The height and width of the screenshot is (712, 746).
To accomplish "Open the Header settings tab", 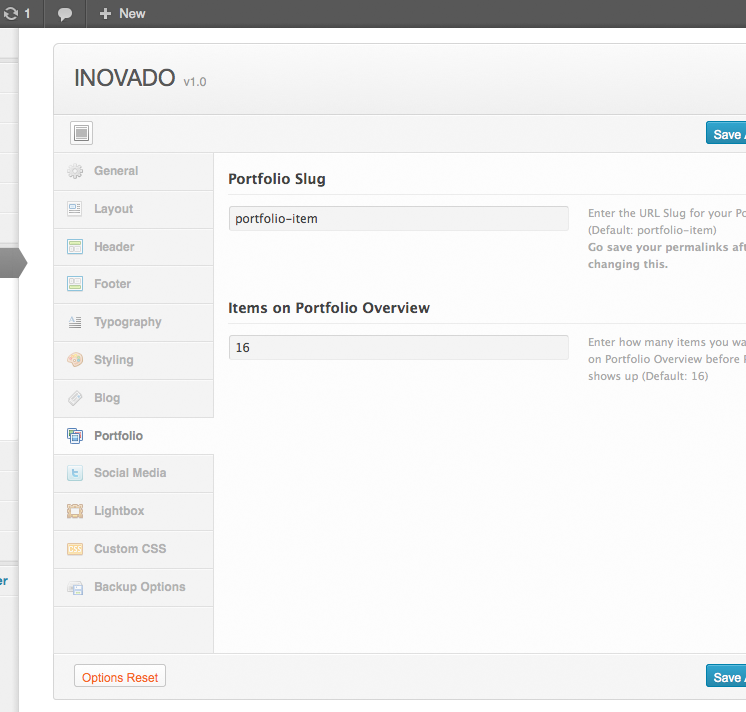I will coord(134,247).
